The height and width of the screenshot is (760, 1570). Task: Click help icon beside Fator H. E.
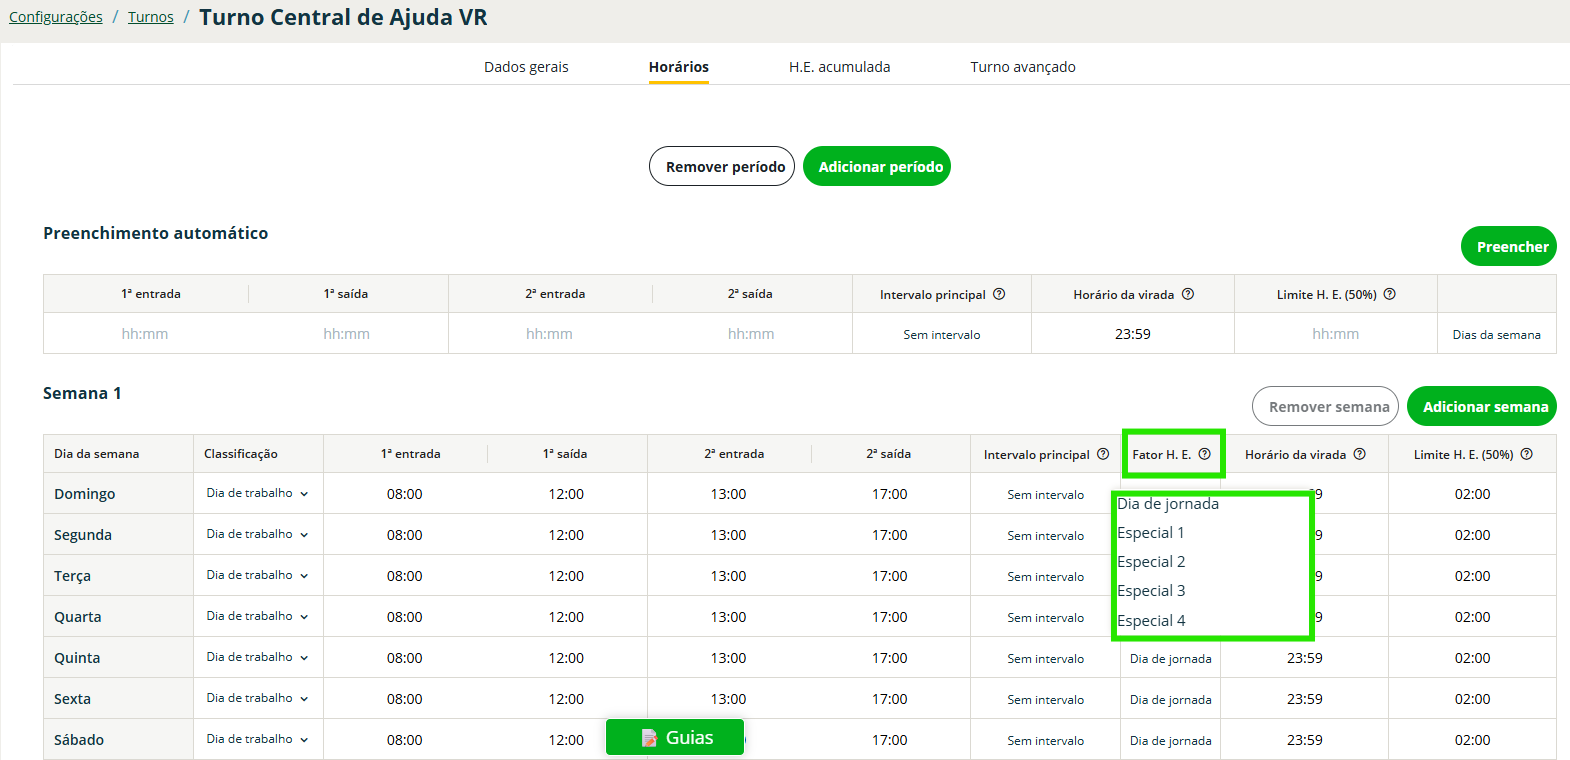coord(1204,454)
